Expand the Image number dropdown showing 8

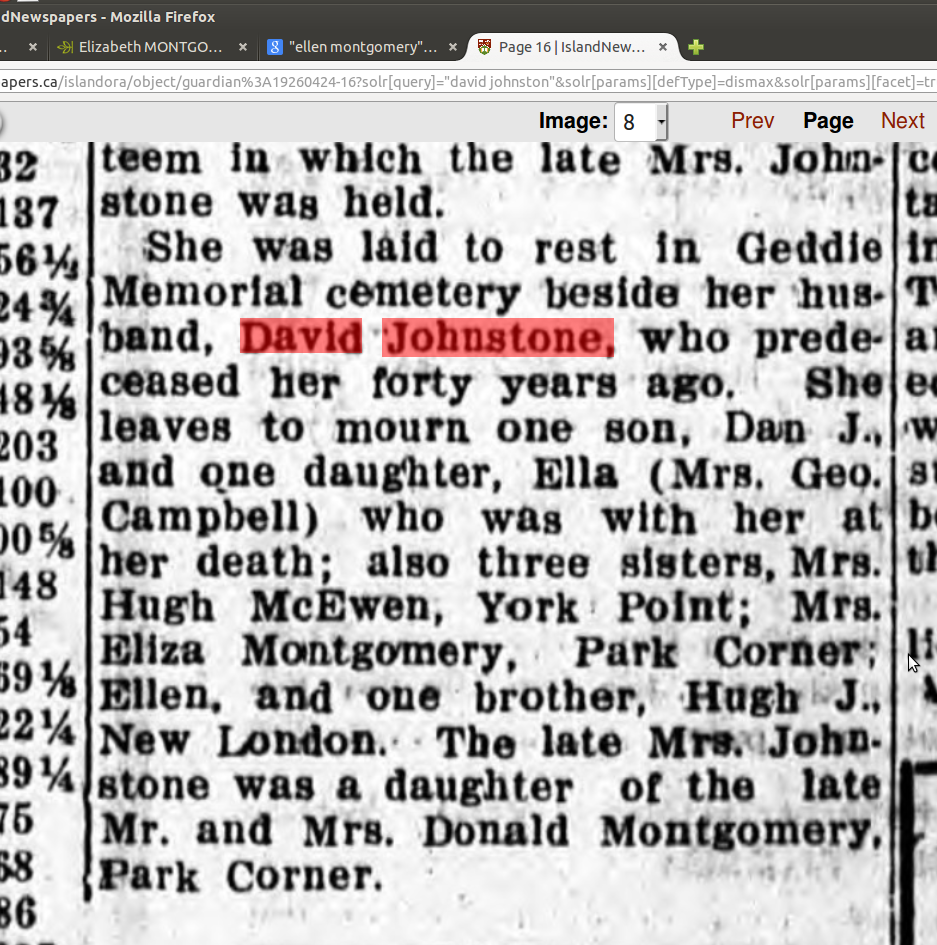pos(660,122)
